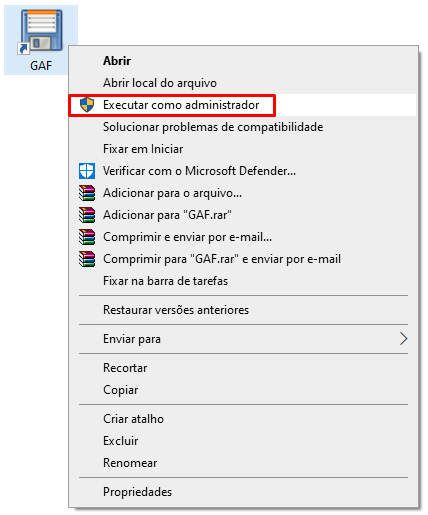Click WinRAR icon beside Comprimir para "GAF.rar"

click(x=87, y=259)
